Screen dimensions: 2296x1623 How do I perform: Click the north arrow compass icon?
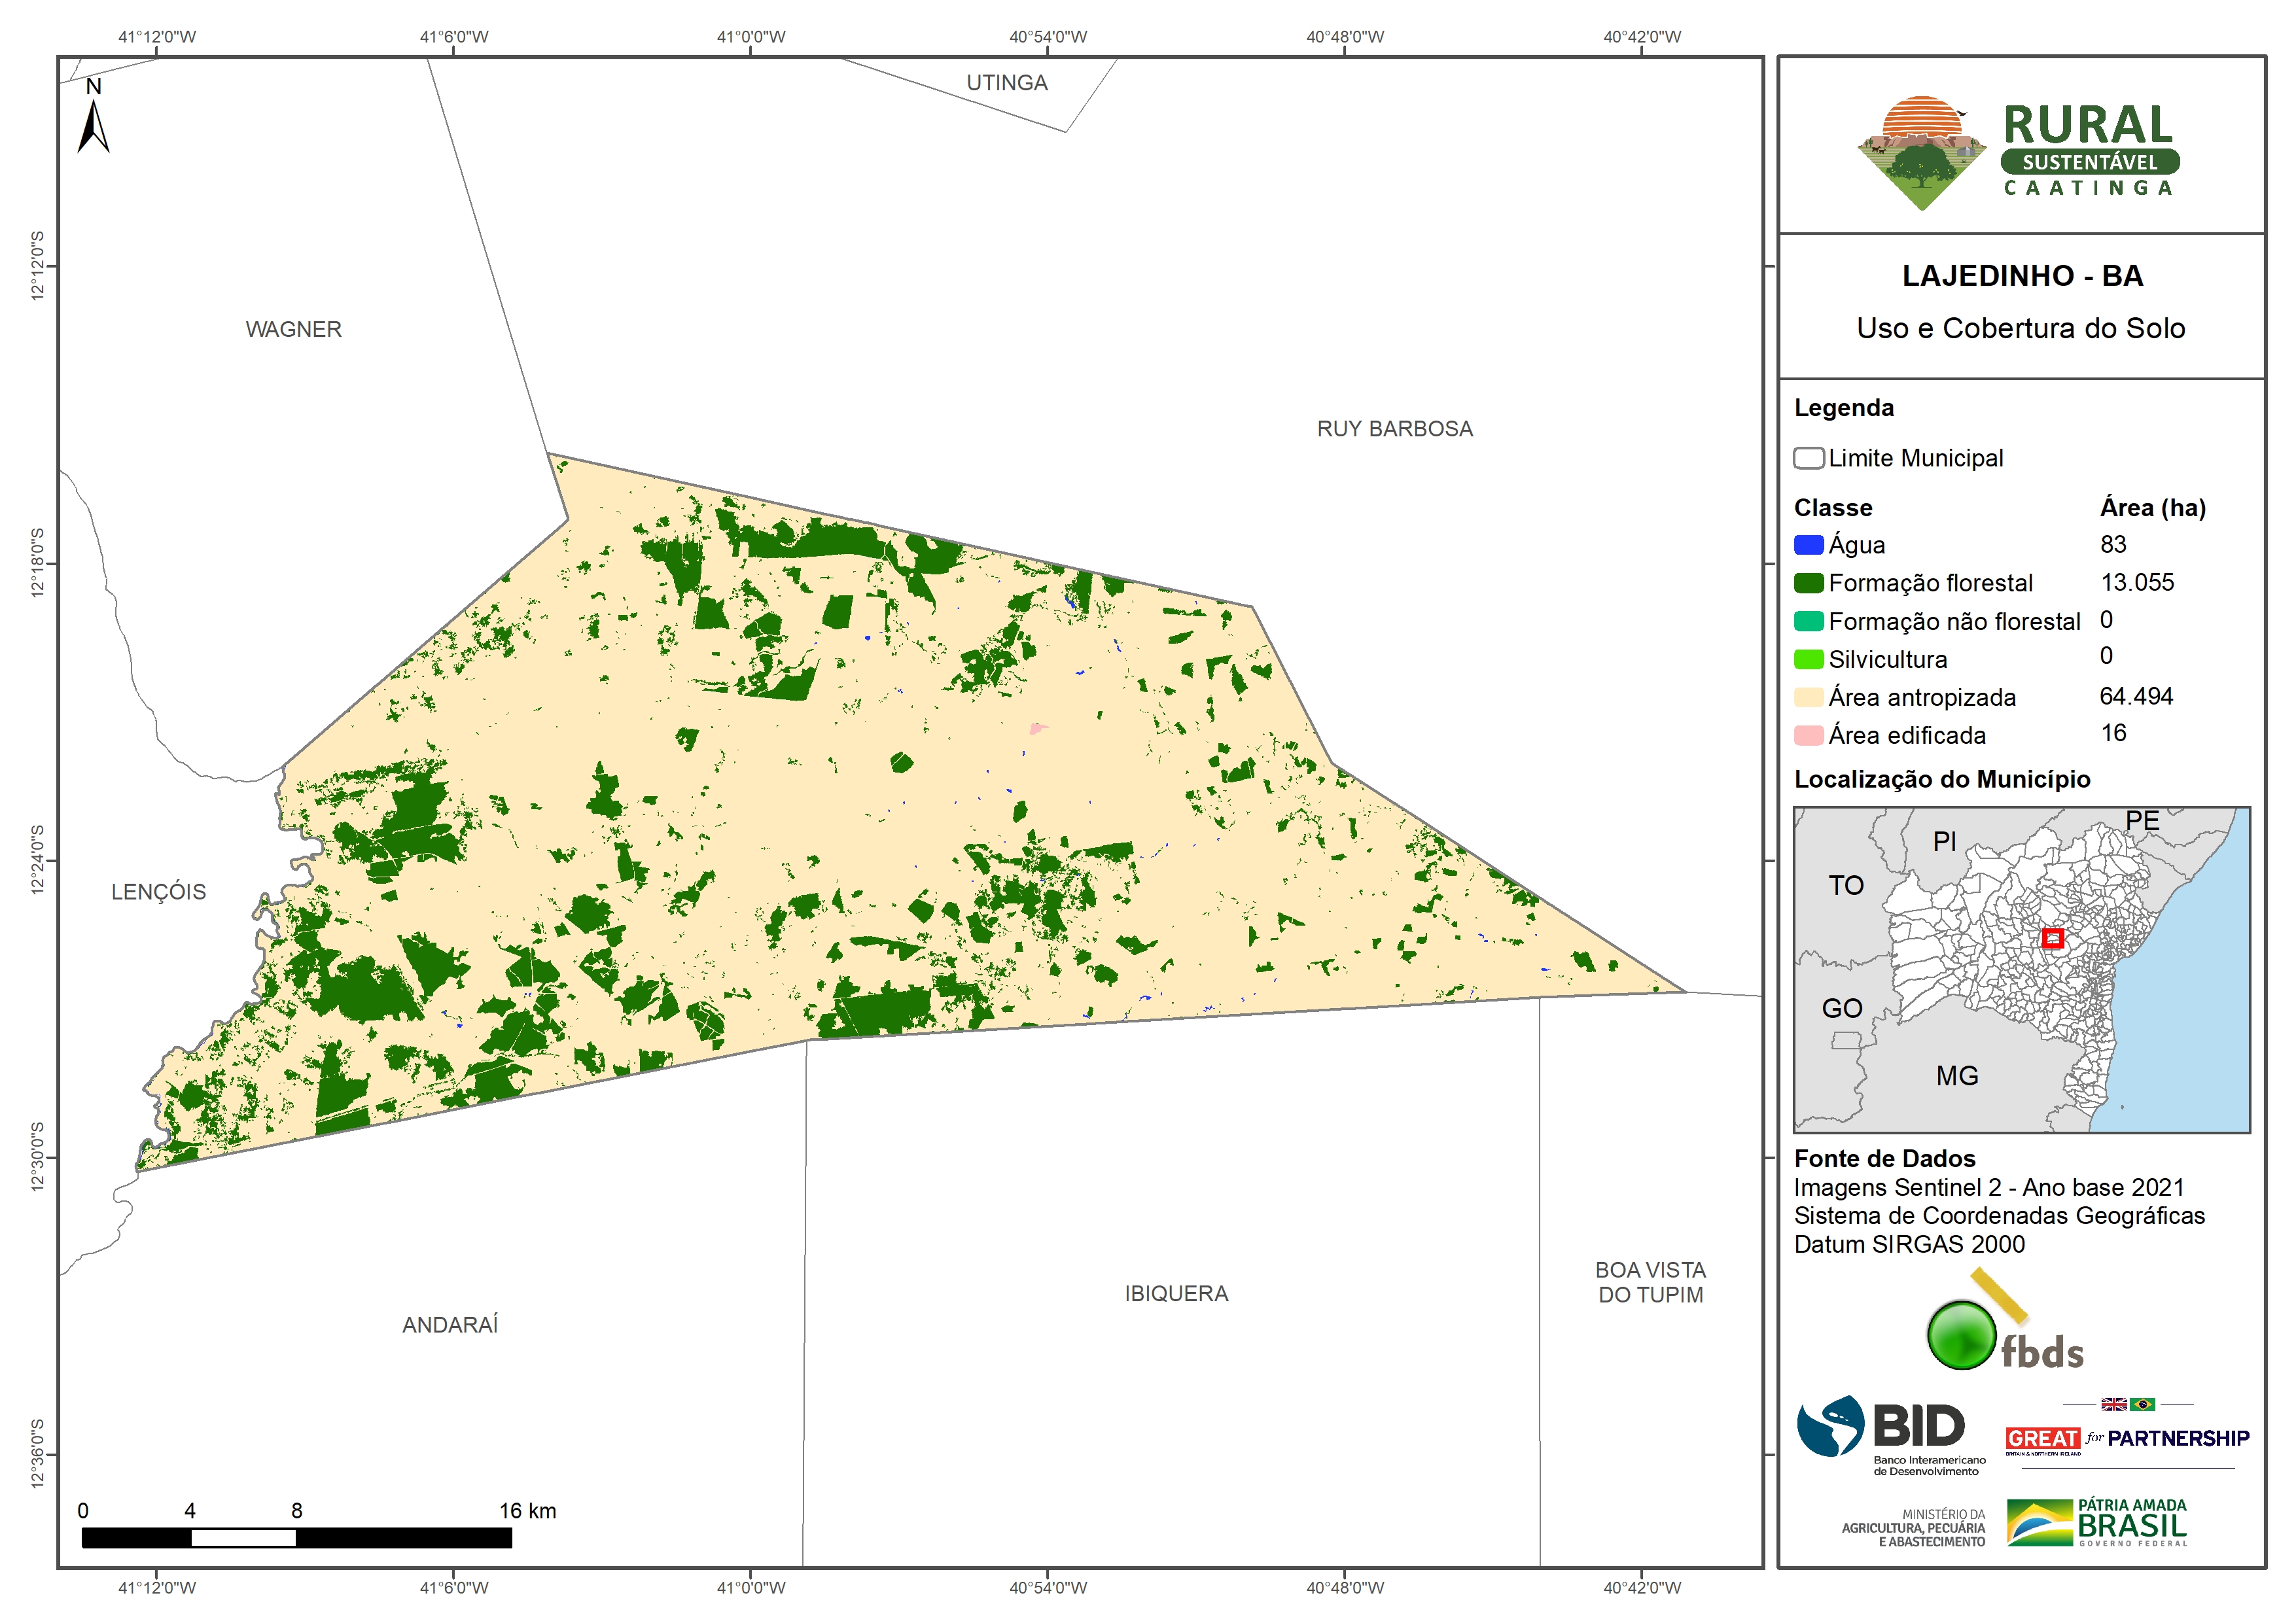(93, 125)
